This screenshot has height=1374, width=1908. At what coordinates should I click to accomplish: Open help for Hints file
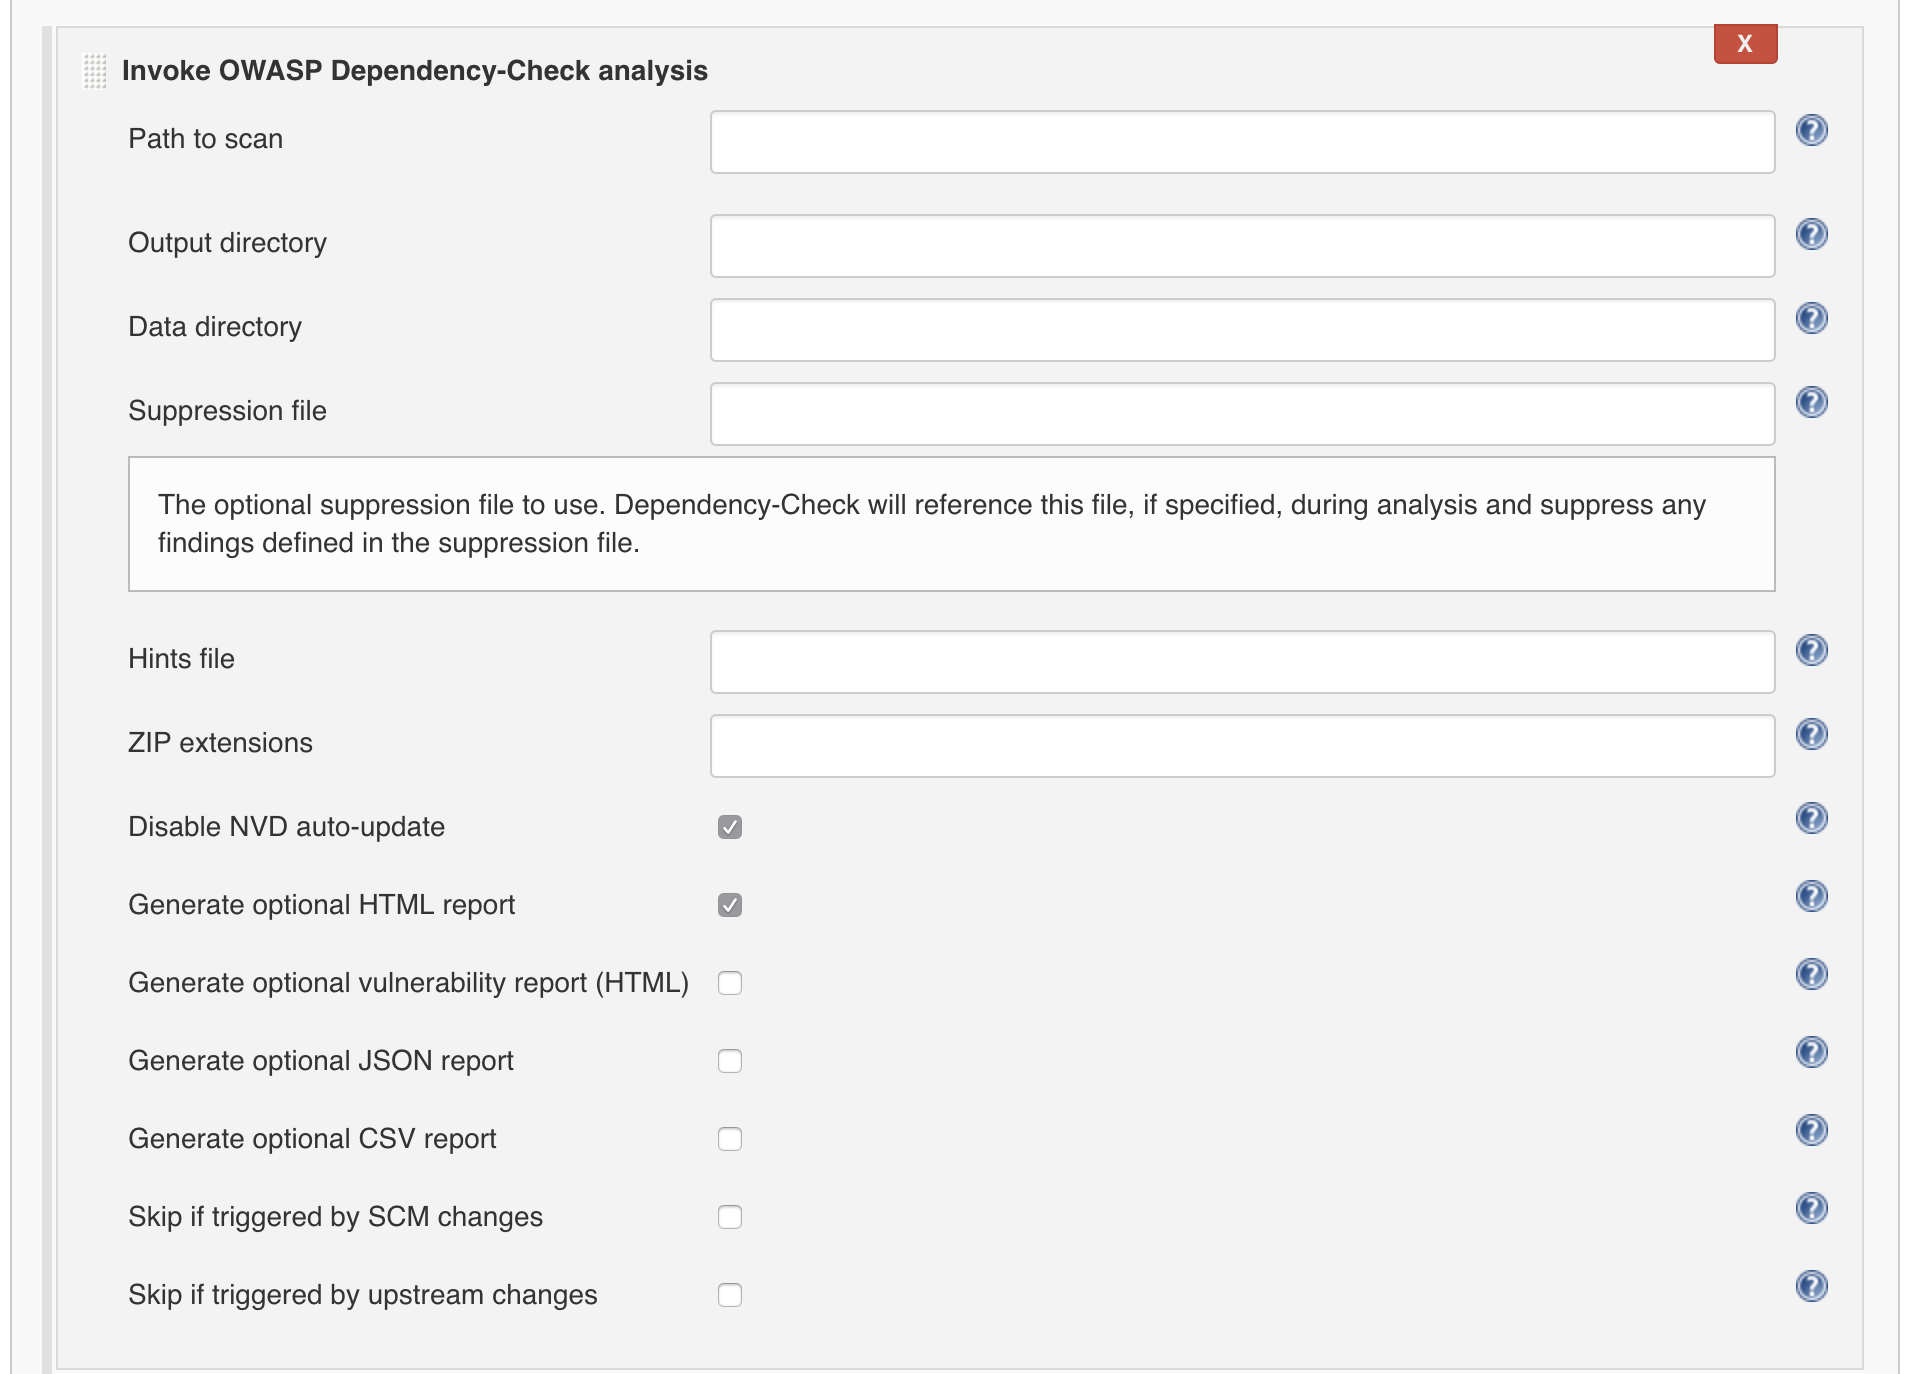pyautogui.click(x=1811, y=650)
